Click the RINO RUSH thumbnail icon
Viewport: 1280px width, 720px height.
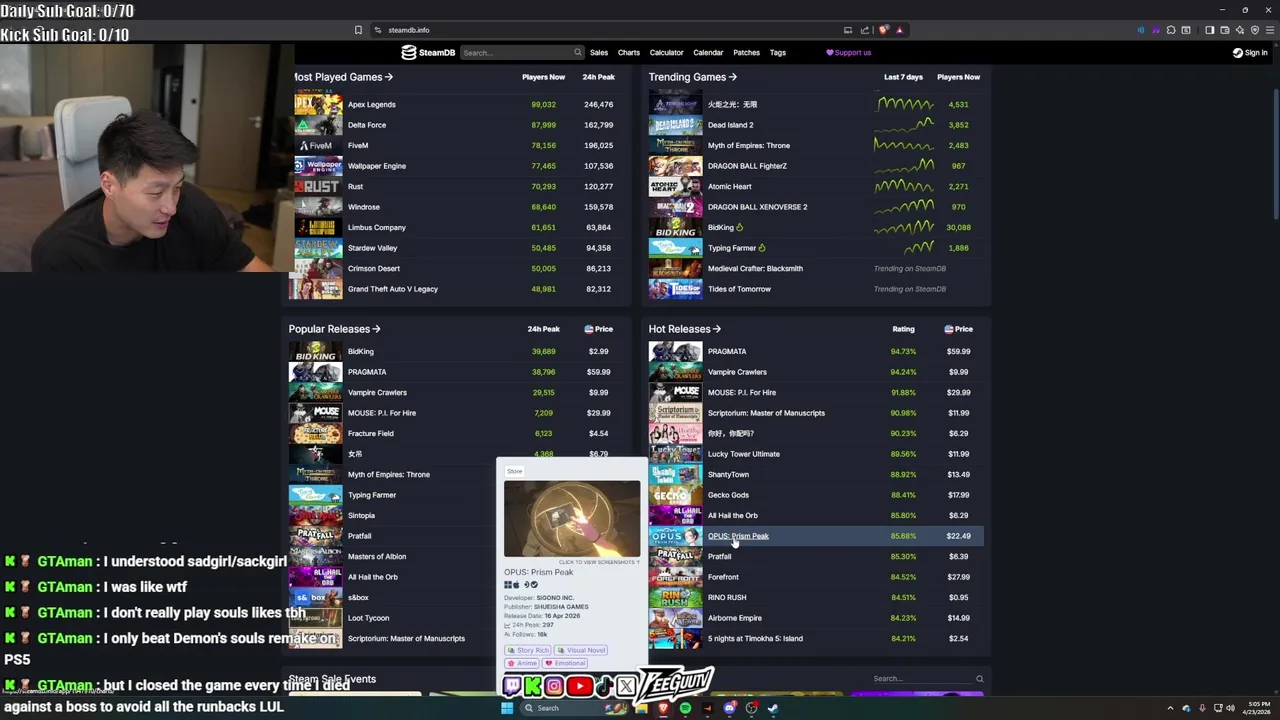(x=675, y=597)
